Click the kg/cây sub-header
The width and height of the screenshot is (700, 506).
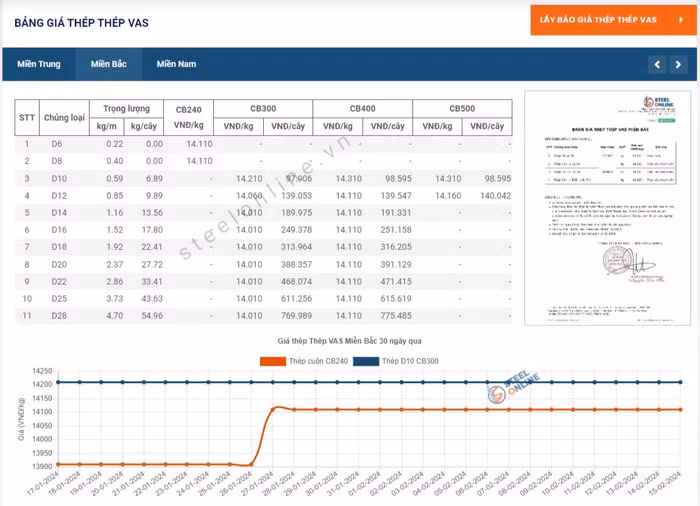144,126
